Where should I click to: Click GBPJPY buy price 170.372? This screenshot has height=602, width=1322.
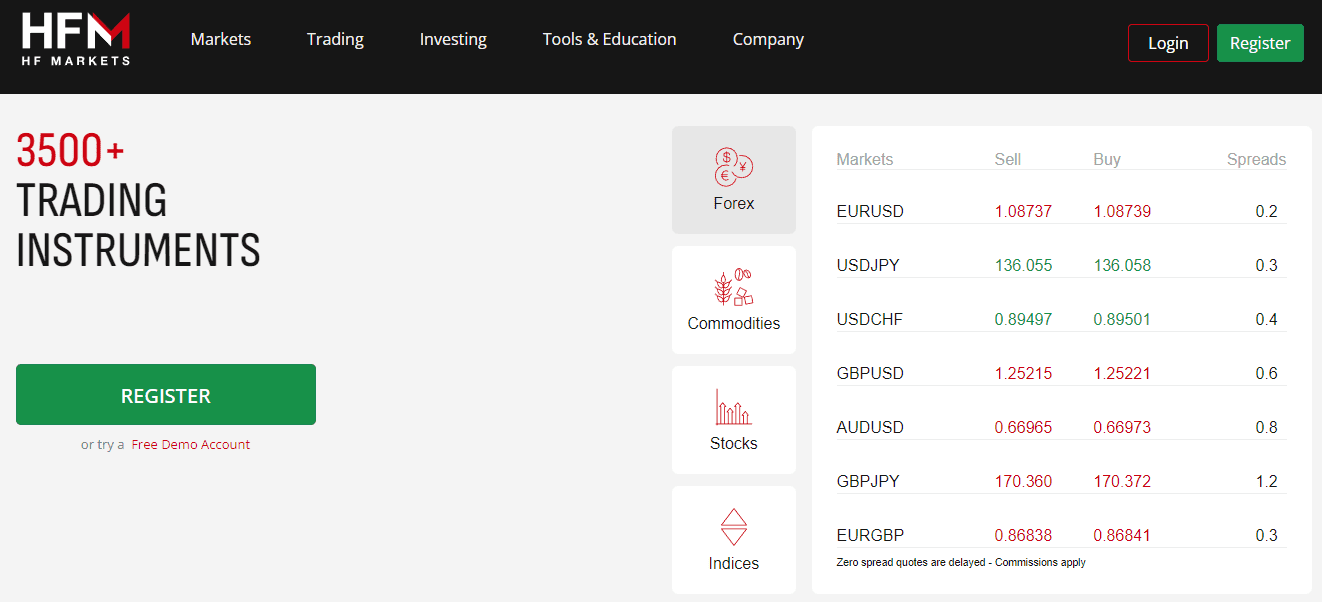click(1122, 482)
